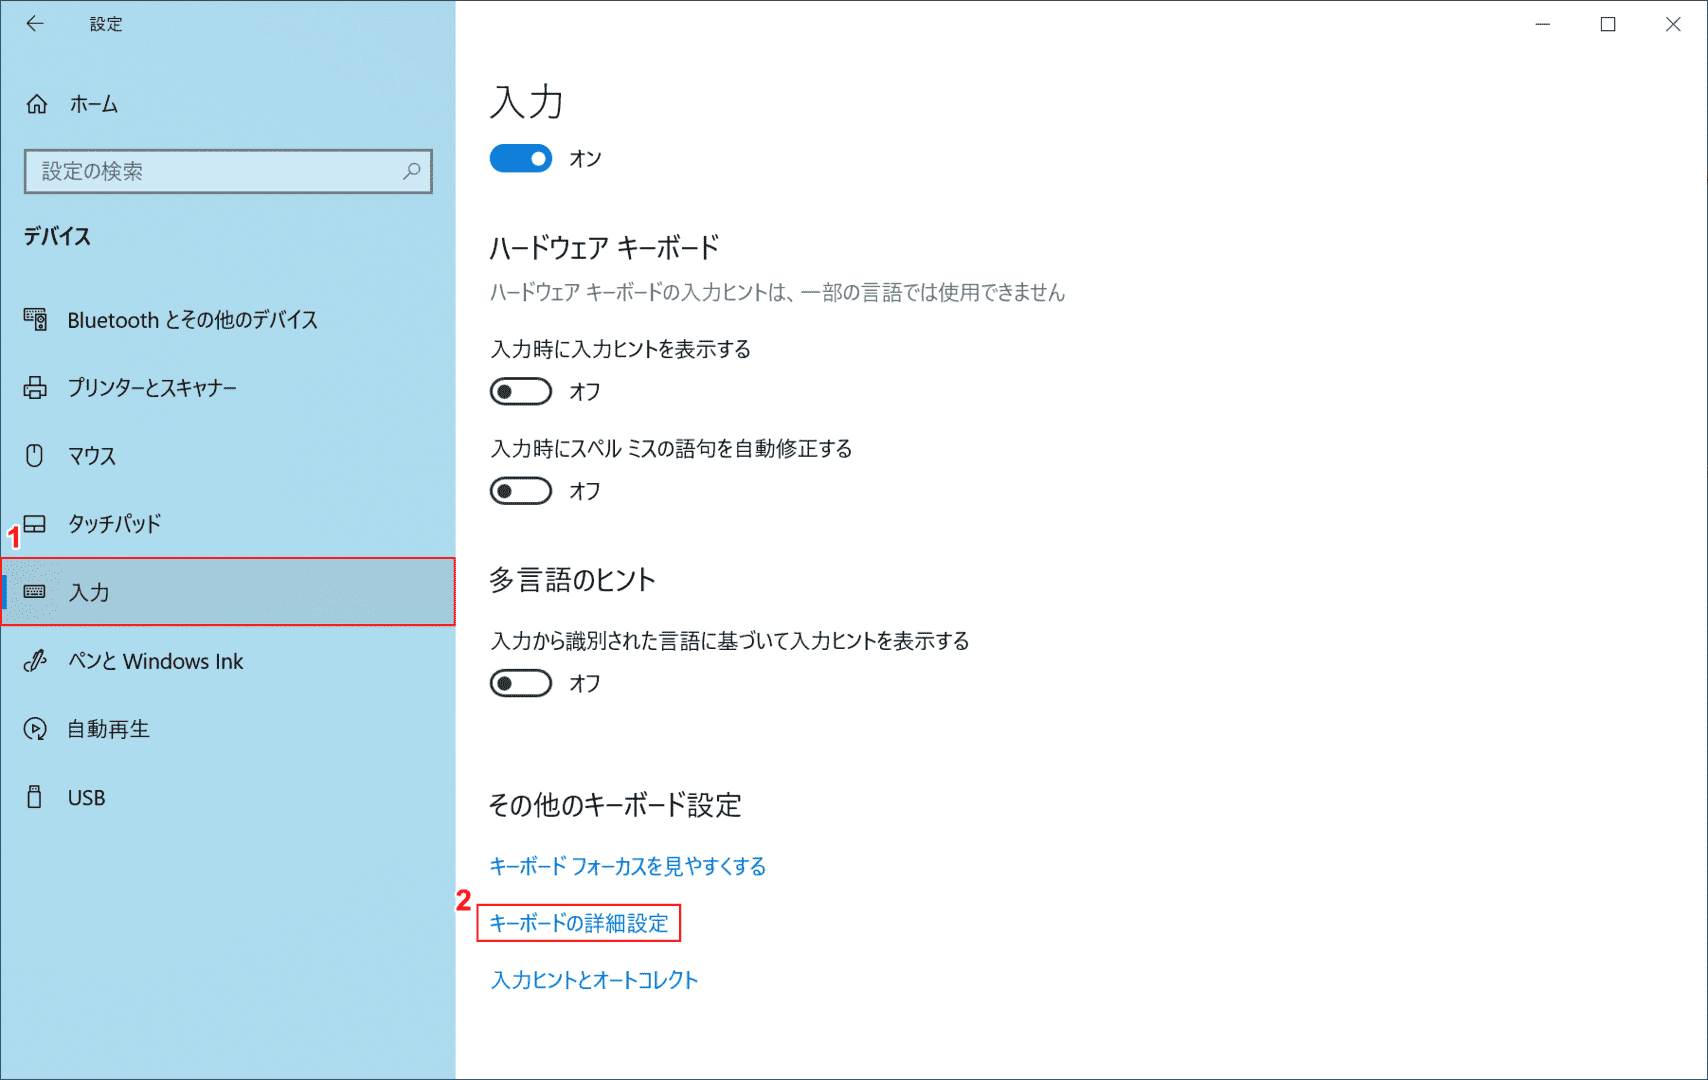
Task: Click the back arrow icon
Action: pyautogui.click(x=35, y=24)
